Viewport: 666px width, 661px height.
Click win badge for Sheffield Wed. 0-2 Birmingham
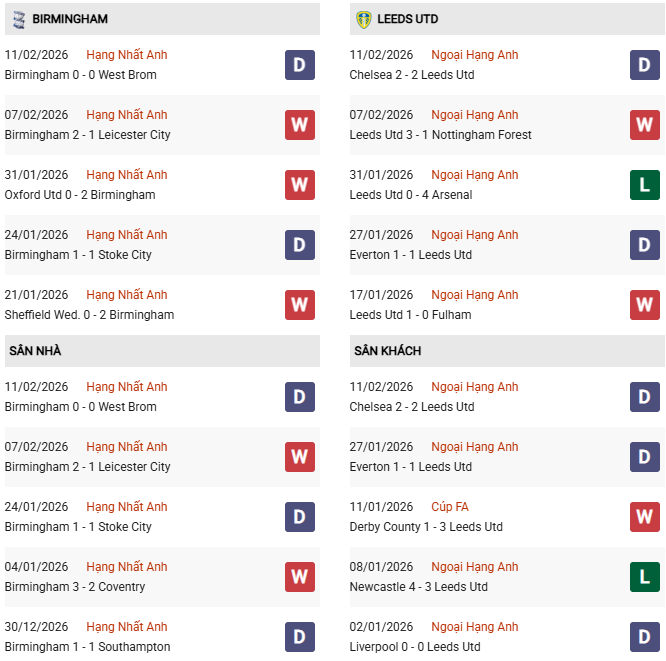pyautogui.click(x=300, y=305)
